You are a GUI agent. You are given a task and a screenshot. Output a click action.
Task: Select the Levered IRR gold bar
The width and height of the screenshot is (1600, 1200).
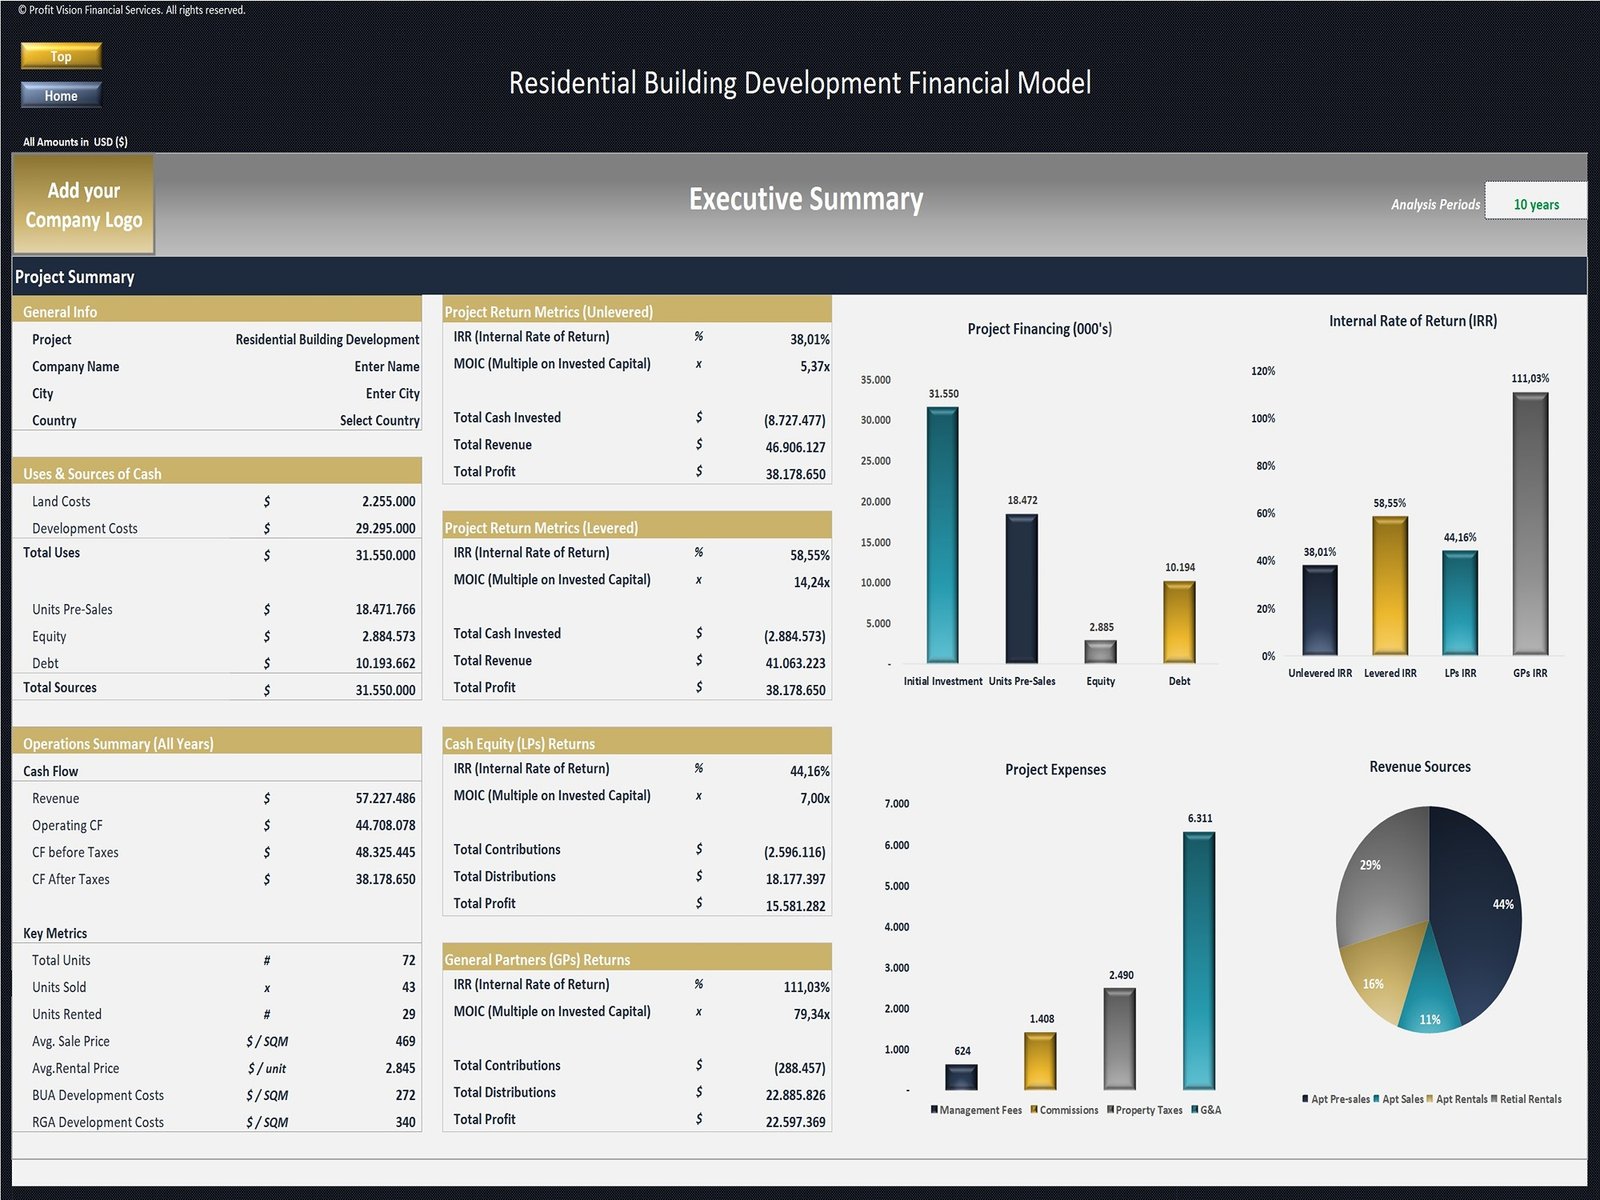1390,585
